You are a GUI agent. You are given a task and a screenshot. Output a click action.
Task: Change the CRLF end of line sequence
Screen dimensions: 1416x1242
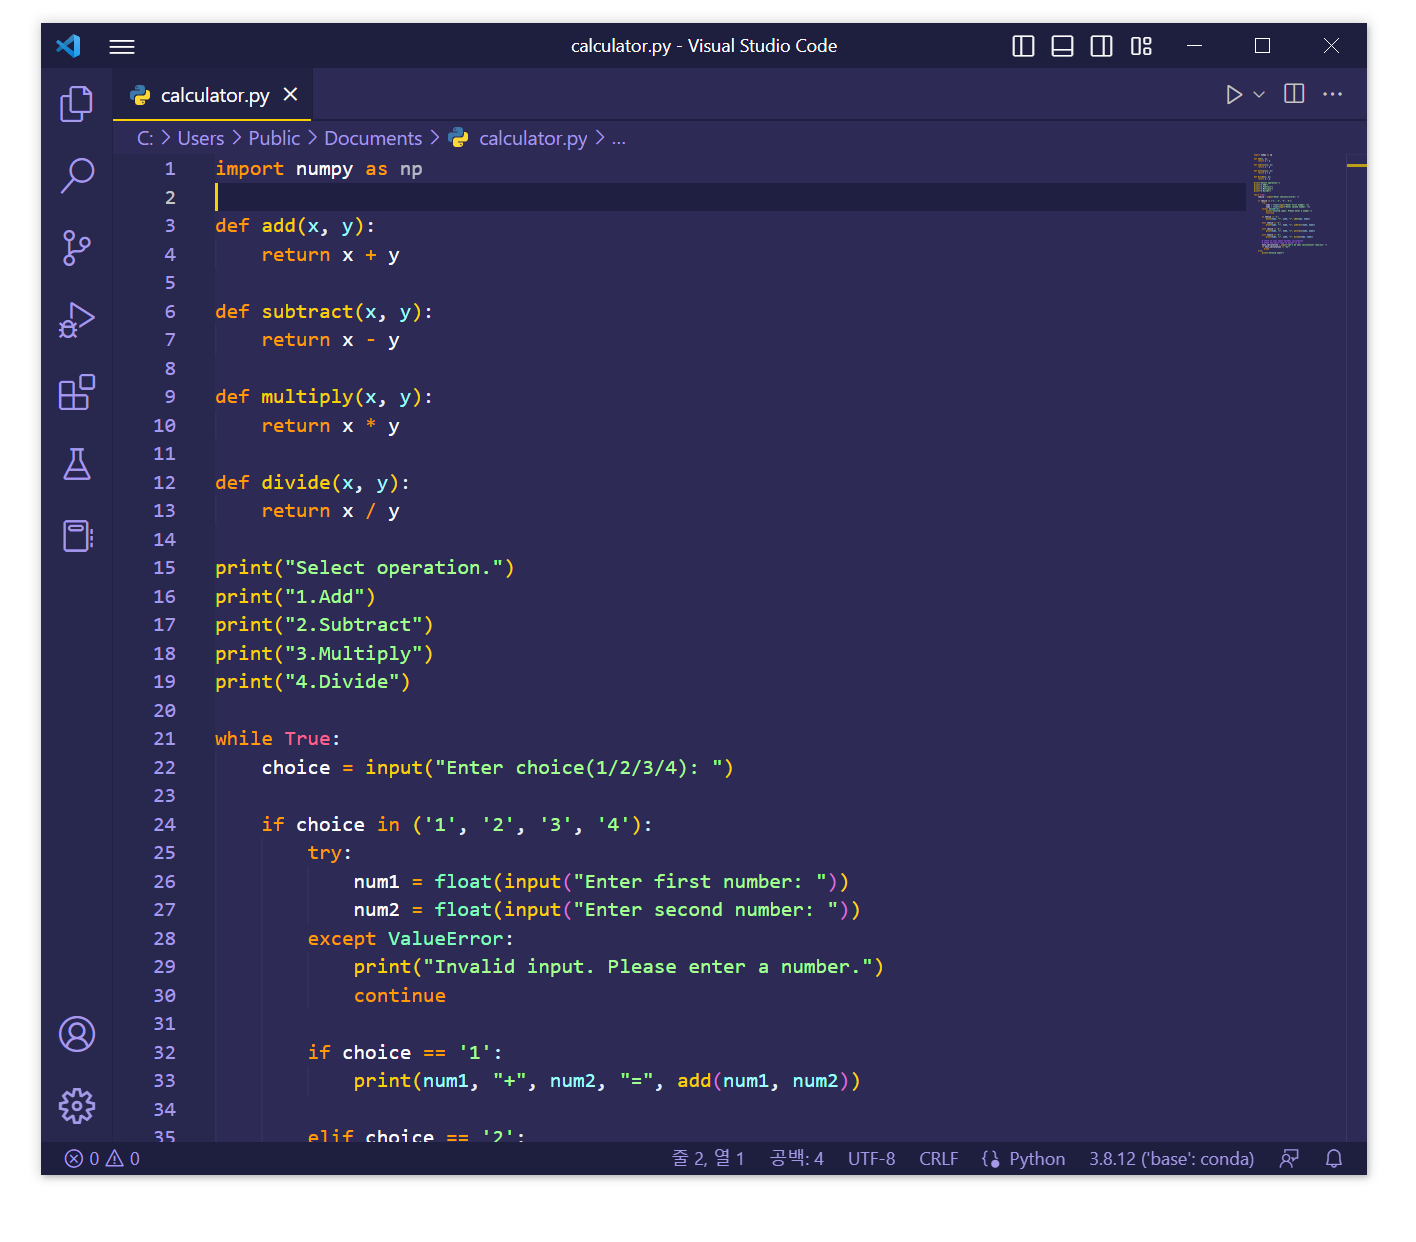(x=938, y=1158)
